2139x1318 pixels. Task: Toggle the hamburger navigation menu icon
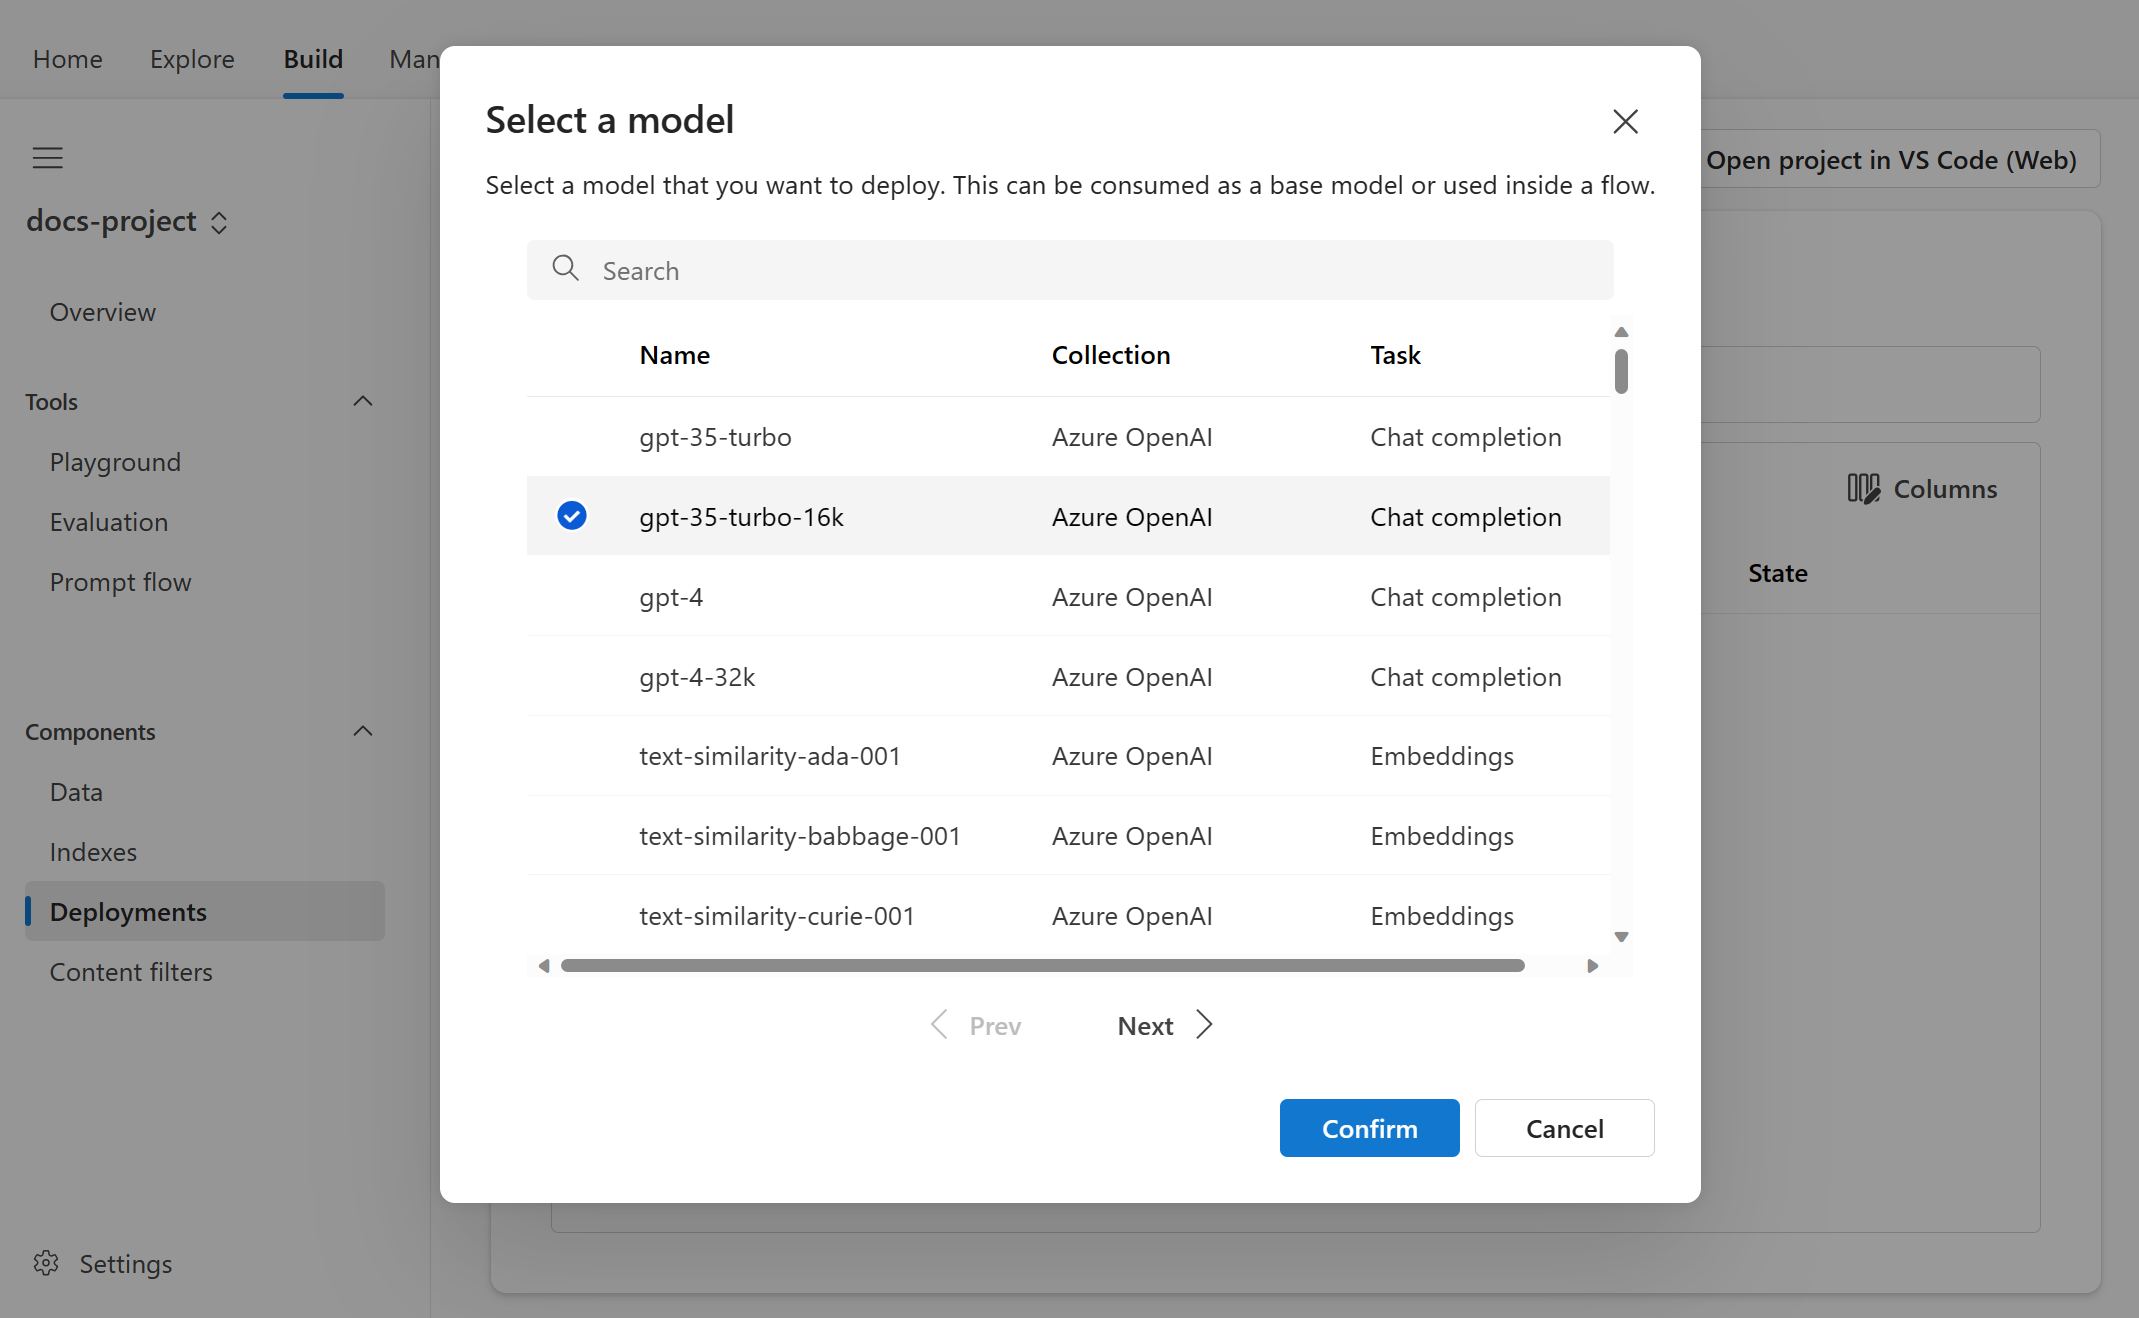(x=47, y=158)
